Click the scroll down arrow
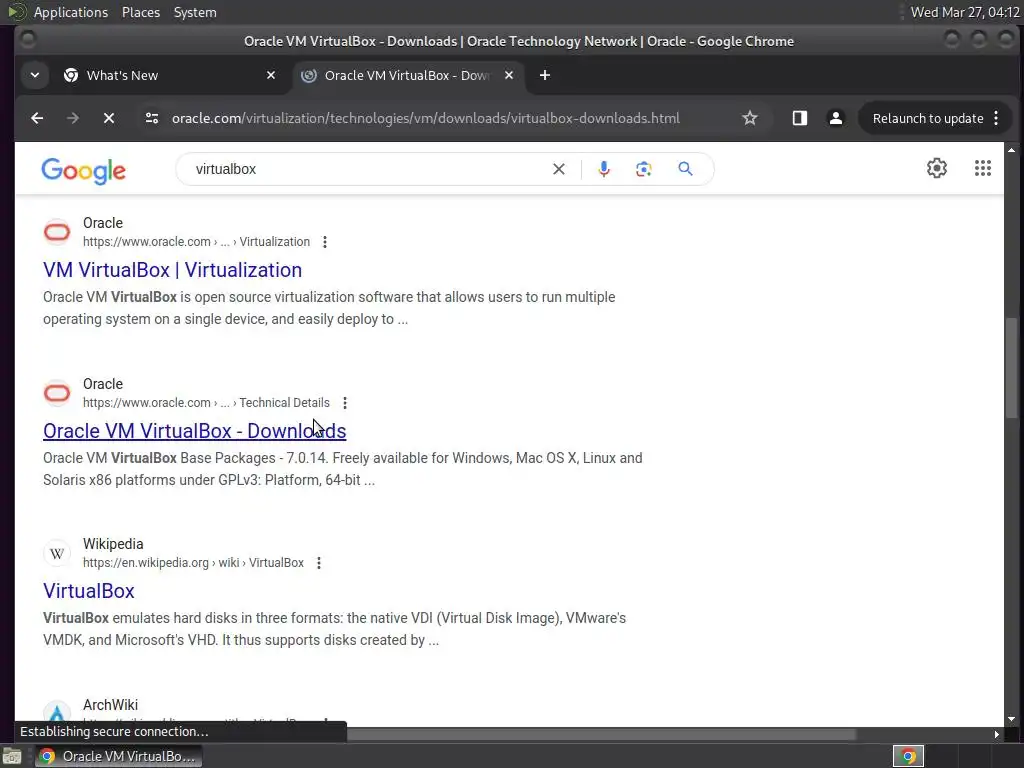1024x768 pixels. [x=1012, y=719]
